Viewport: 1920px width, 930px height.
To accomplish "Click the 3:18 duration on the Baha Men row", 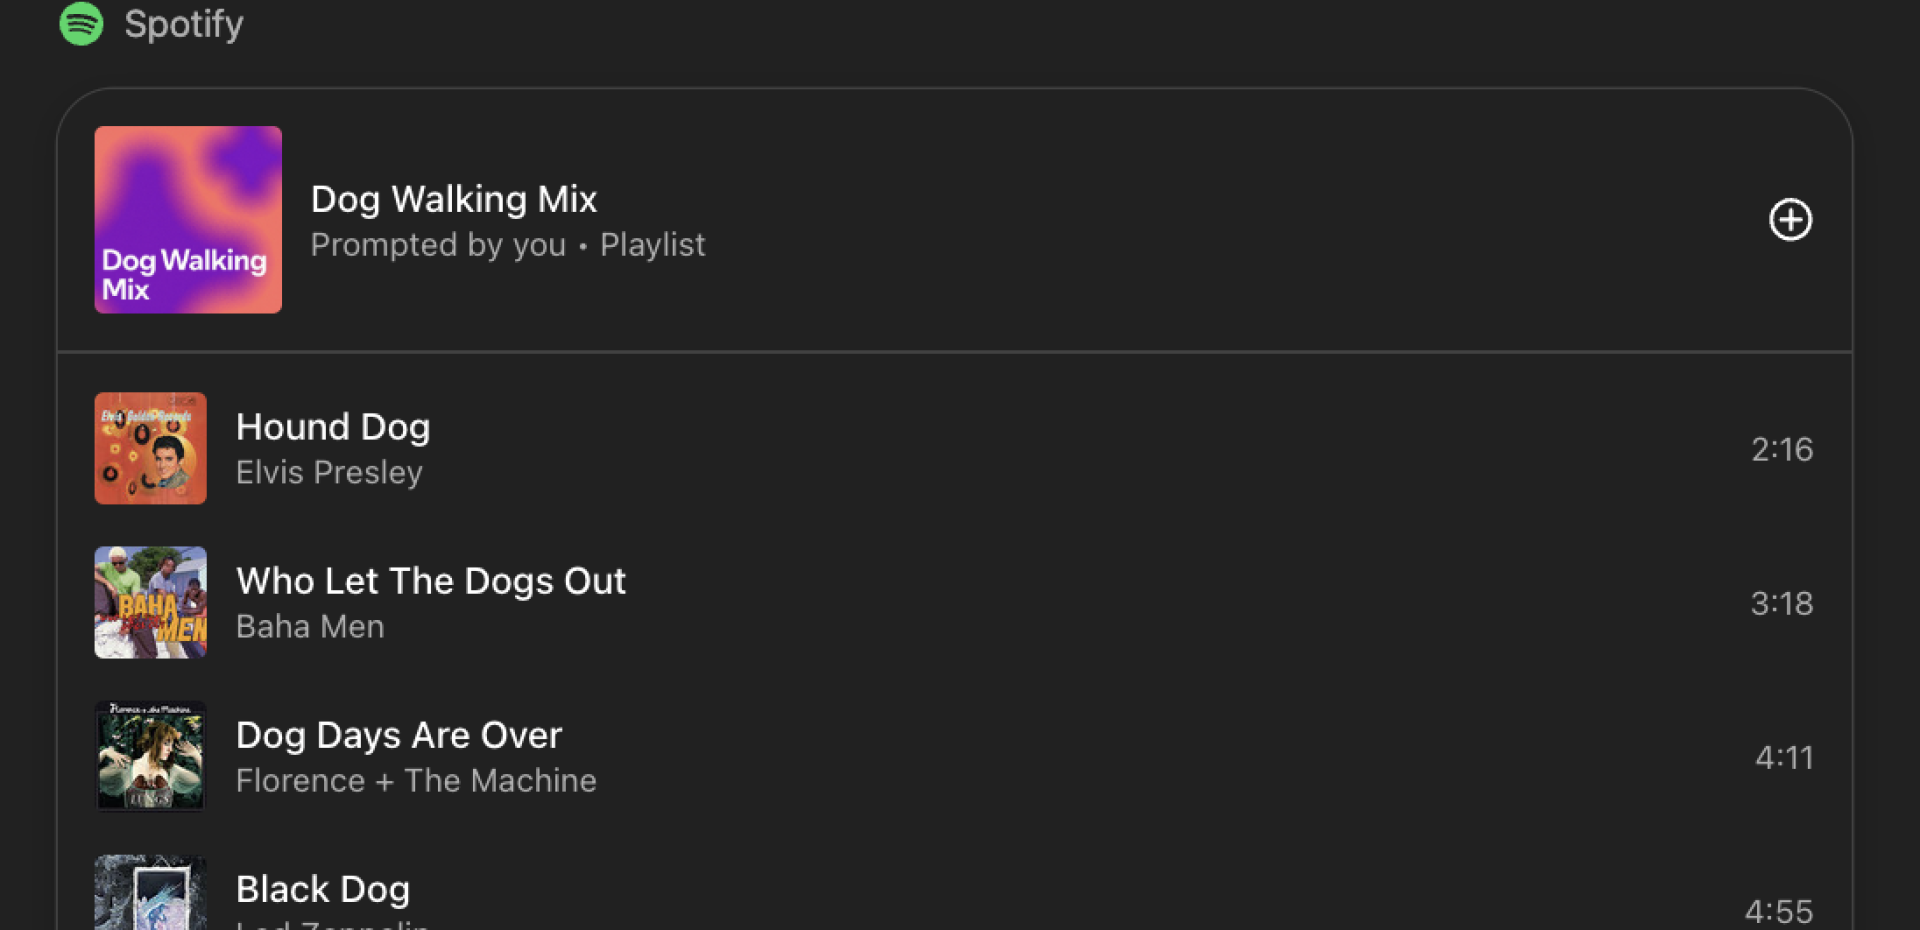I will (x=1782, y=603).
